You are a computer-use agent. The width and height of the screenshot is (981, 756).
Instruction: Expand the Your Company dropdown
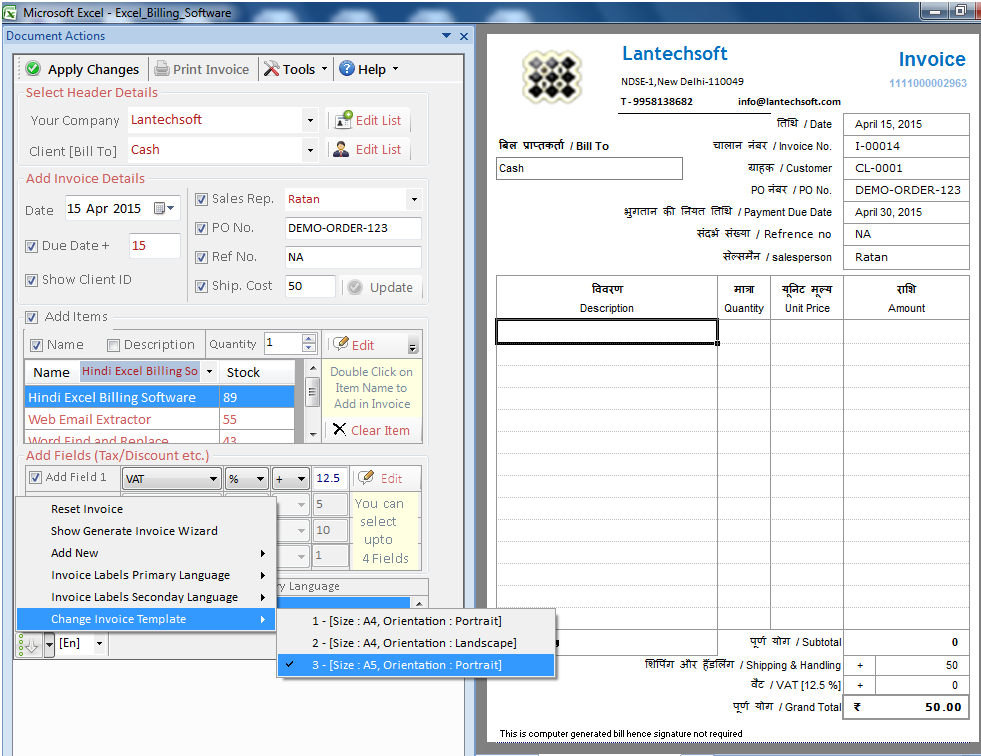pos(310,120)
